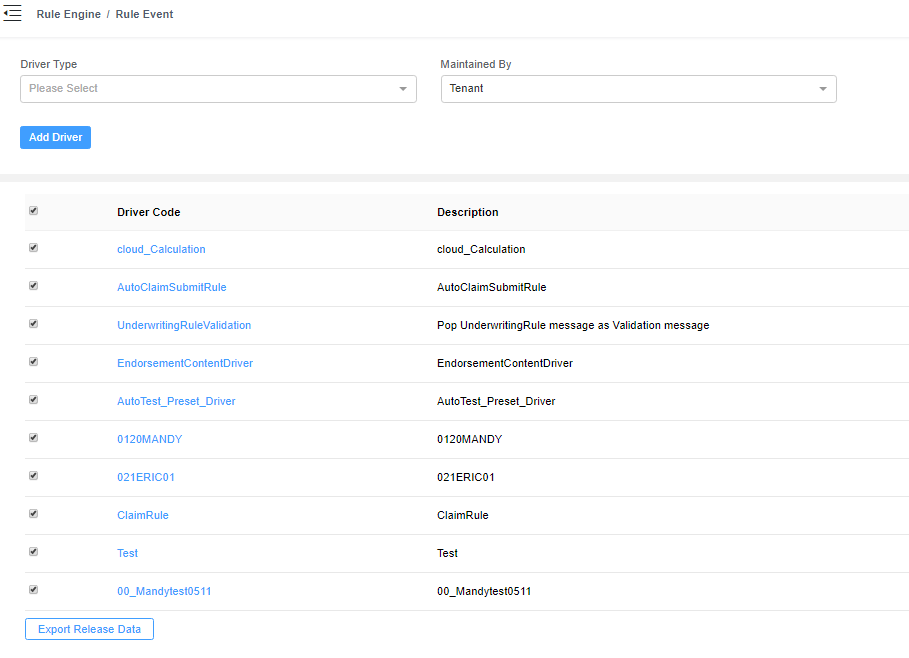The image size is (909, 658).
Task: Open the UnderwritingRuleValidation driver link
Action: [184, 325]
